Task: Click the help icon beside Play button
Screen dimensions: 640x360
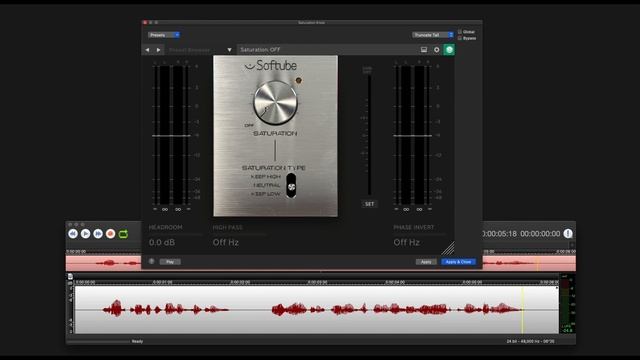Action: (x=151, y=261)
